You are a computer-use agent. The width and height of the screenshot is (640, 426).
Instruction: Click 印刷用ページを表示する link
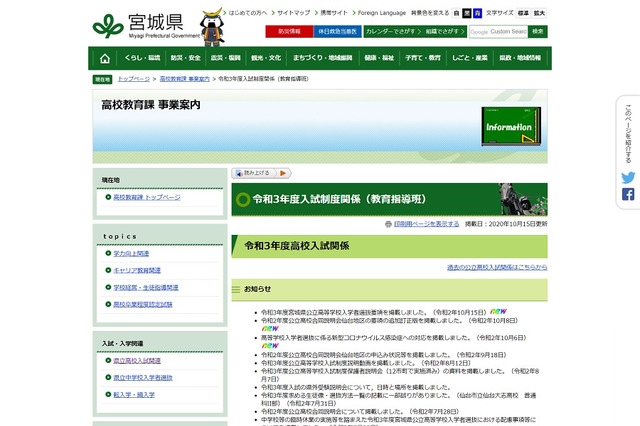coord(426,224)
